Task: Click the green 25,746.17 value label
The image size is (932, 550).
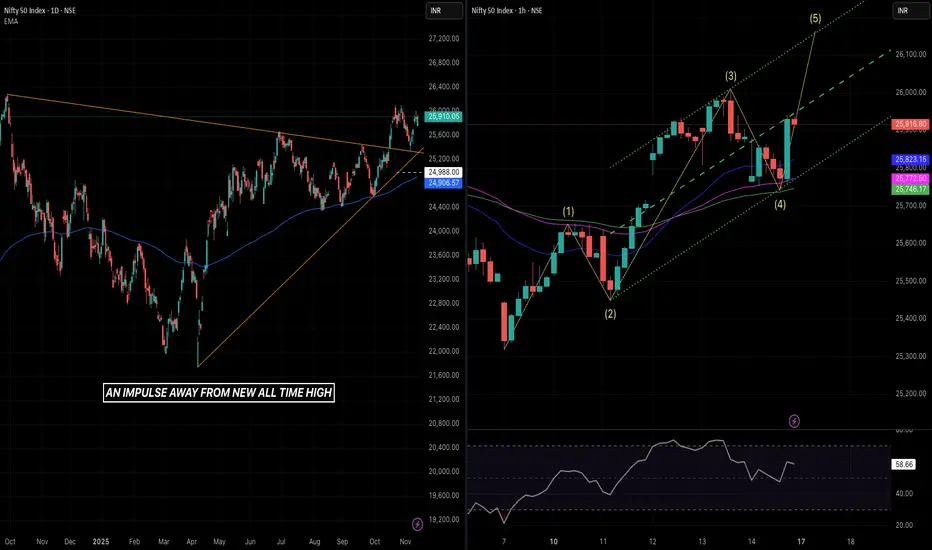Action: pyautogui.click(x=910, y=189)
